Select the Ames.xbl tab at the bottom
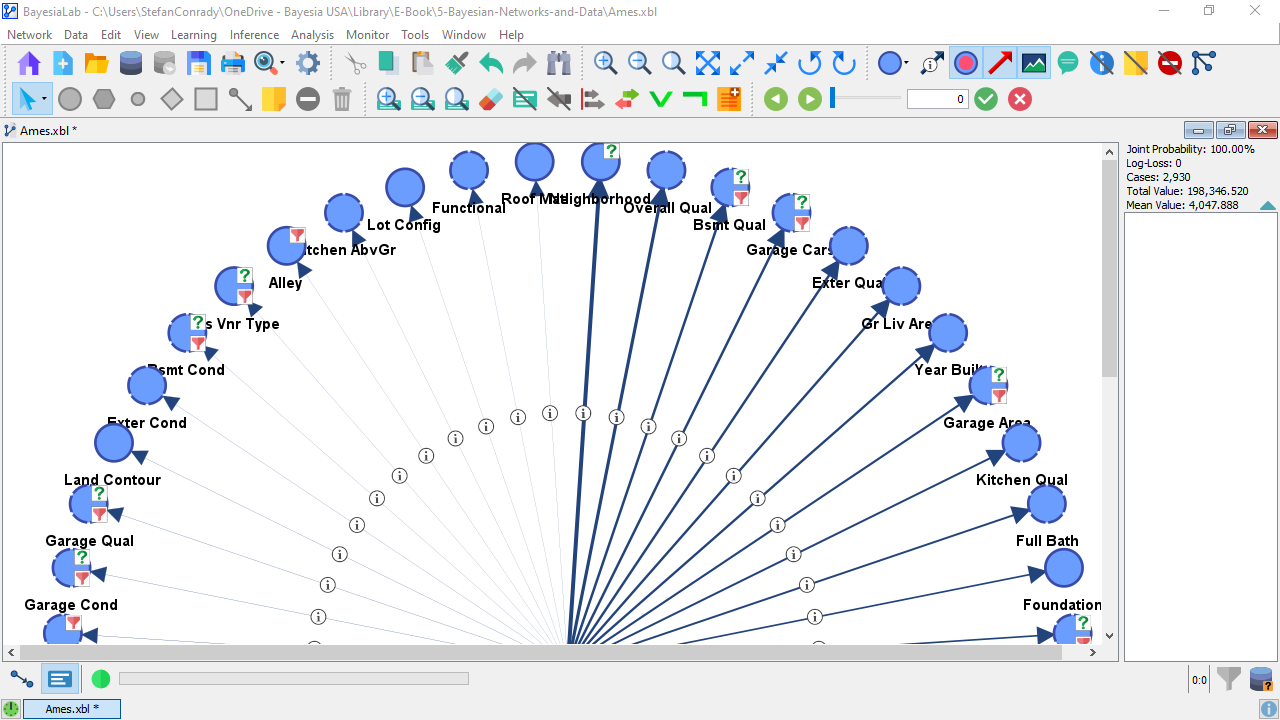The width and height of the screenshot is (1280, 720). pos(72,708)
